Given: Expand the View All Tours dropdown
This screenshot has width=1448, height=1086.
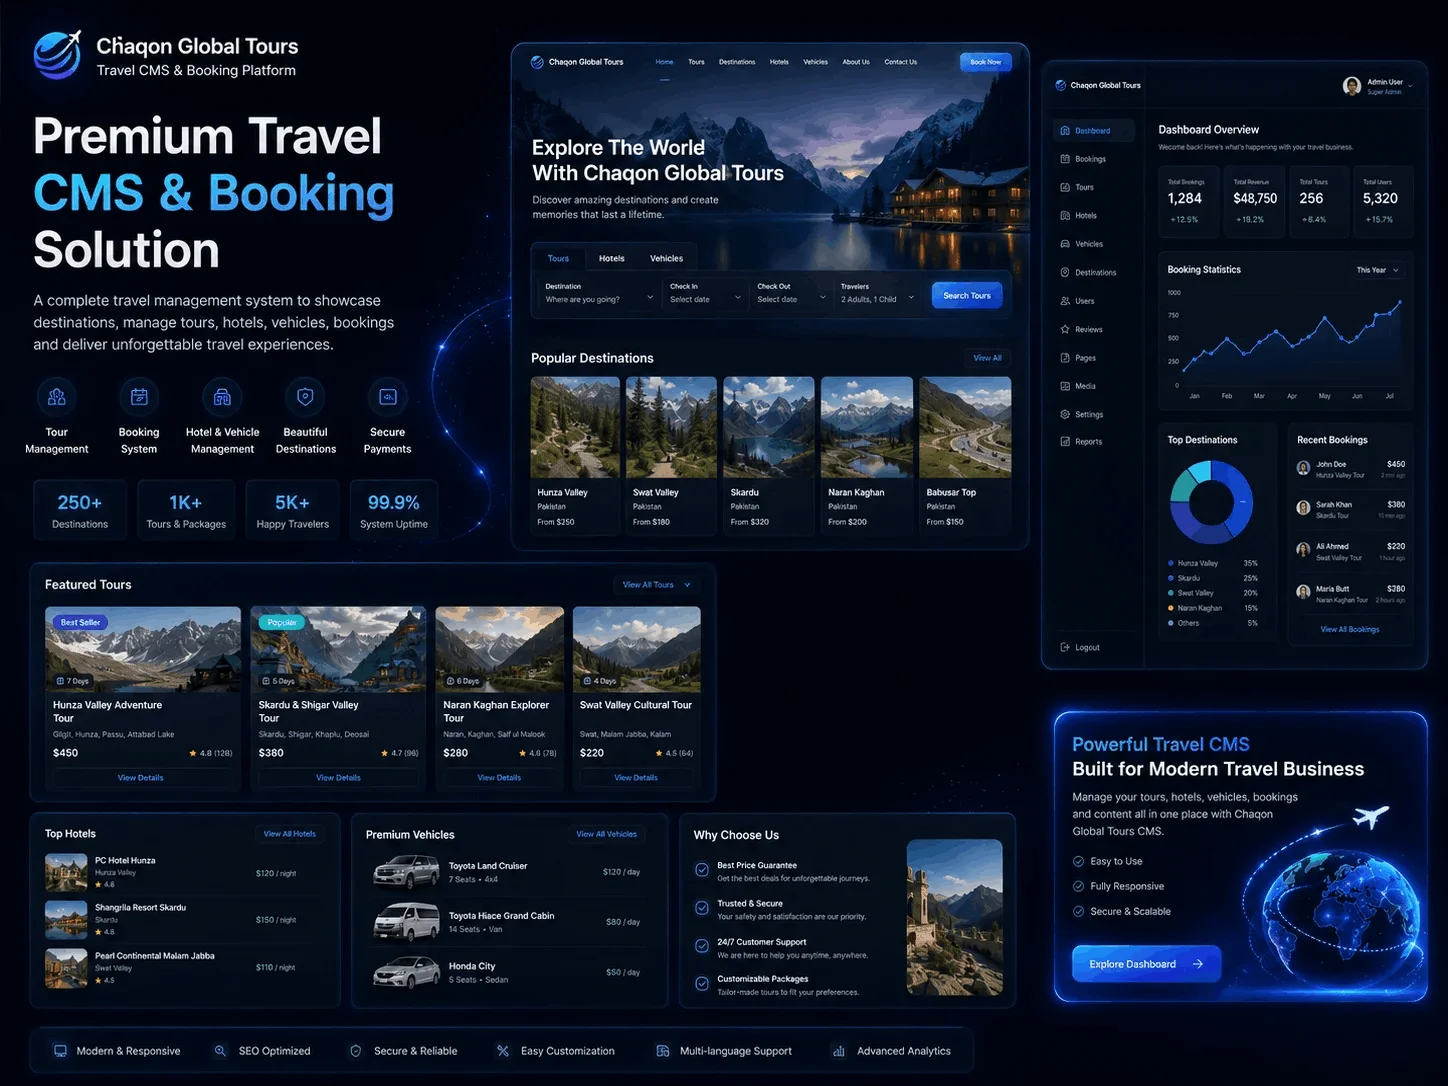Looking at the screenshot, I should [x=656, y=585].
